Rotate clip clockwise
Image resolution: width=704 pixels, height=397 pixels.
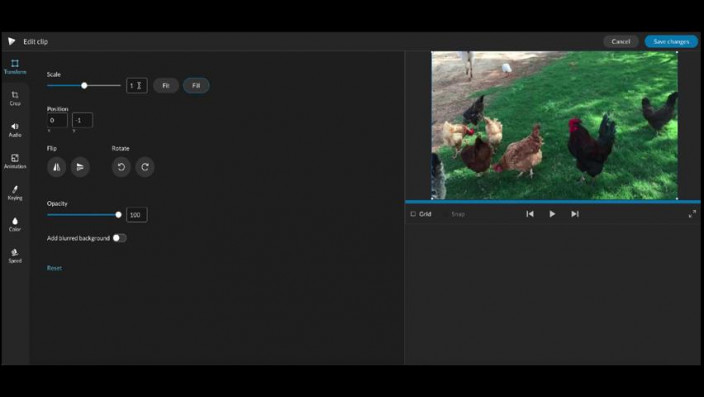pos(145,167)
